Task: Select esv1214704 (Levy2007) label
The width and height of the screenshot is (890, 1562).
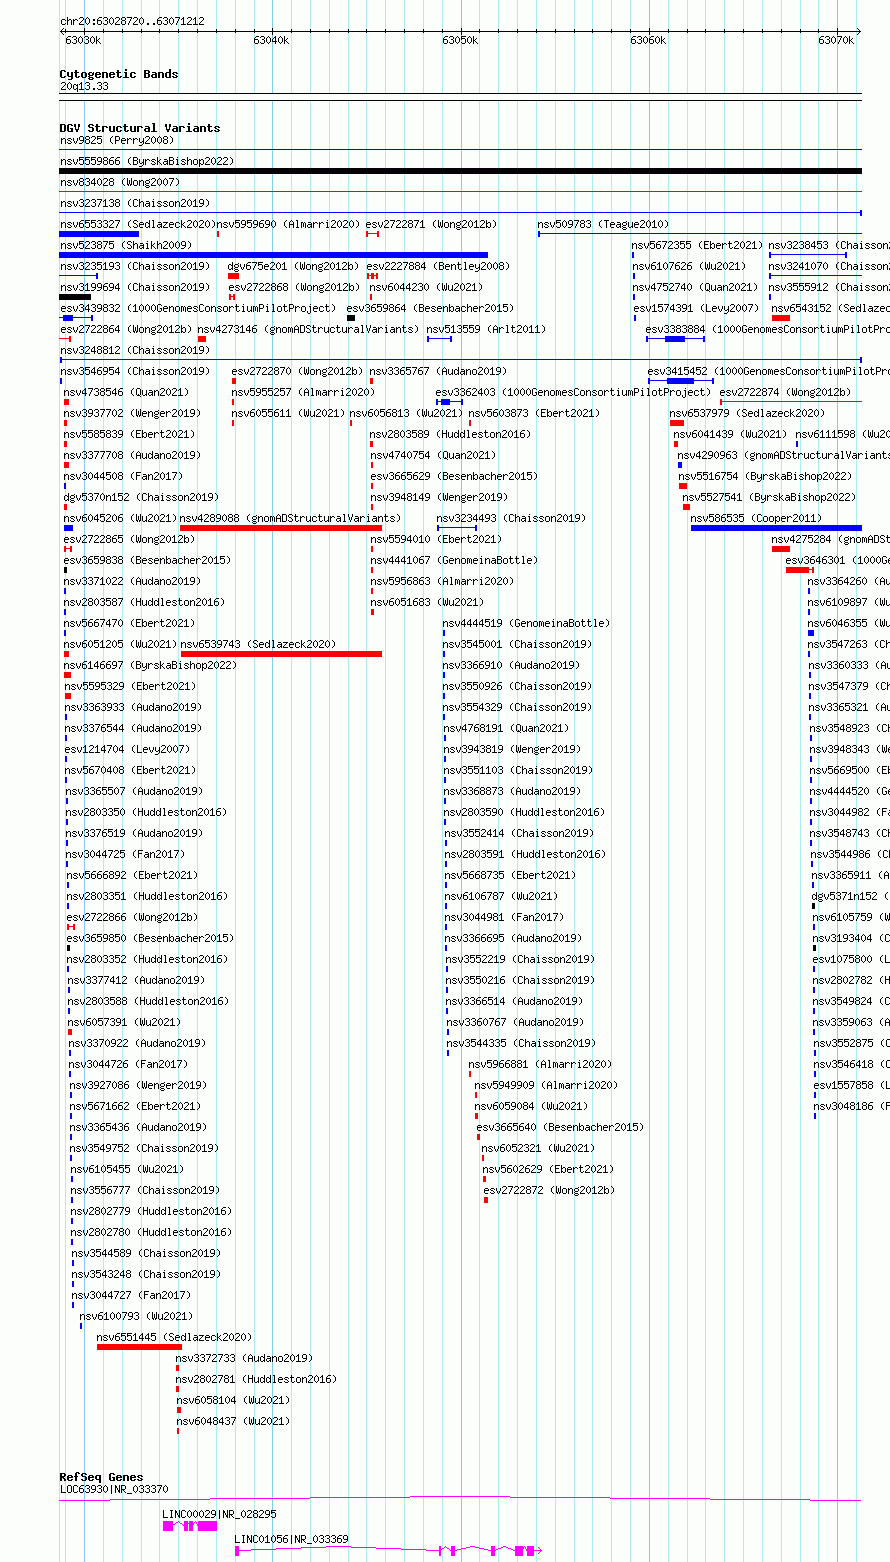Action: click(127, 749)
